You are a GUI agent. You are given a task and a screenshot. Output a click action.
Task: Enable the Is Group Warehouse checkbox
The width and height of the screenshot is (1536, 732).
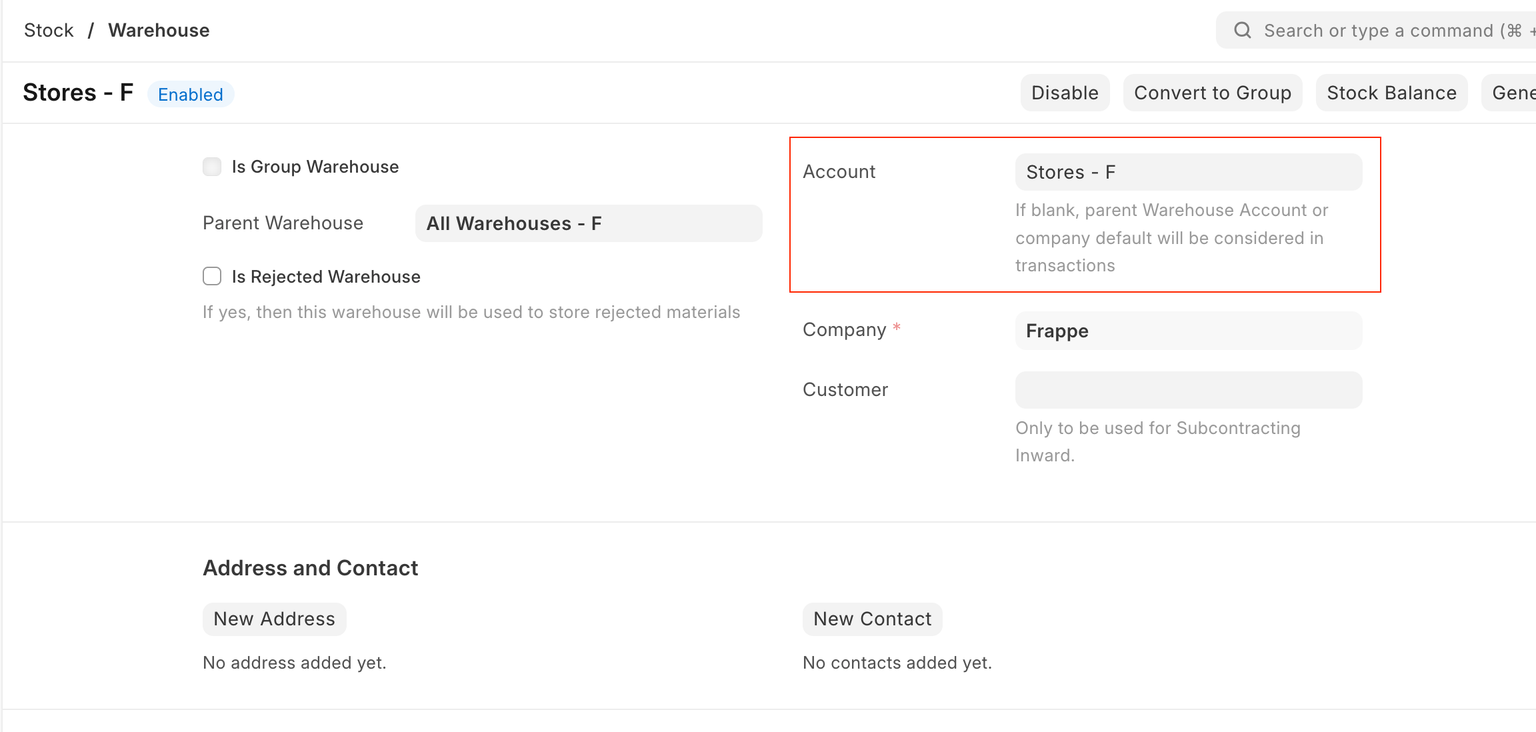coord(211,166)
